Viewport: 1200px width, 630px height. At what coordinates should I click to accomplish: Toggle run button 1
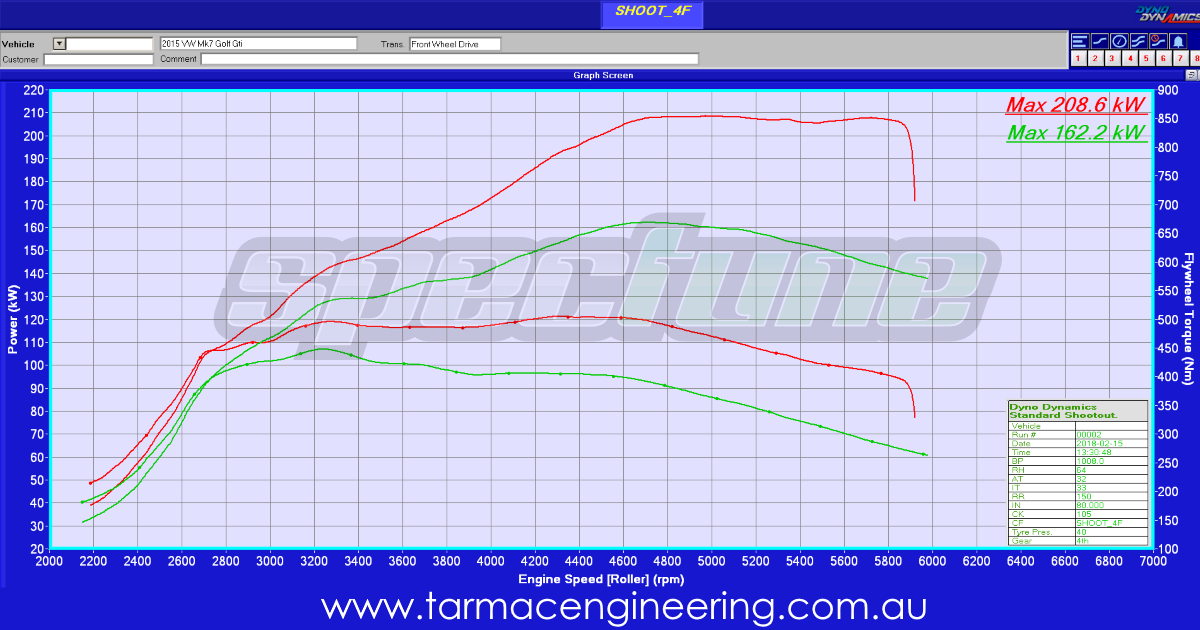point(1077,57)
